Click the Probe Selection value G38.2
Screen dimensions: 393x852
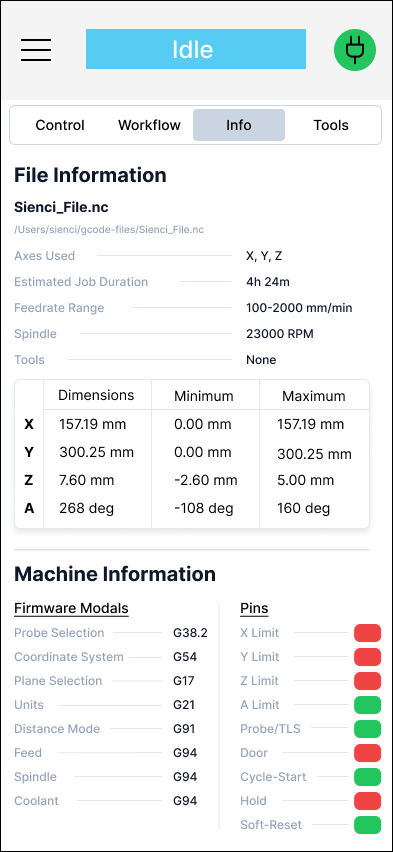coord(190,633)
